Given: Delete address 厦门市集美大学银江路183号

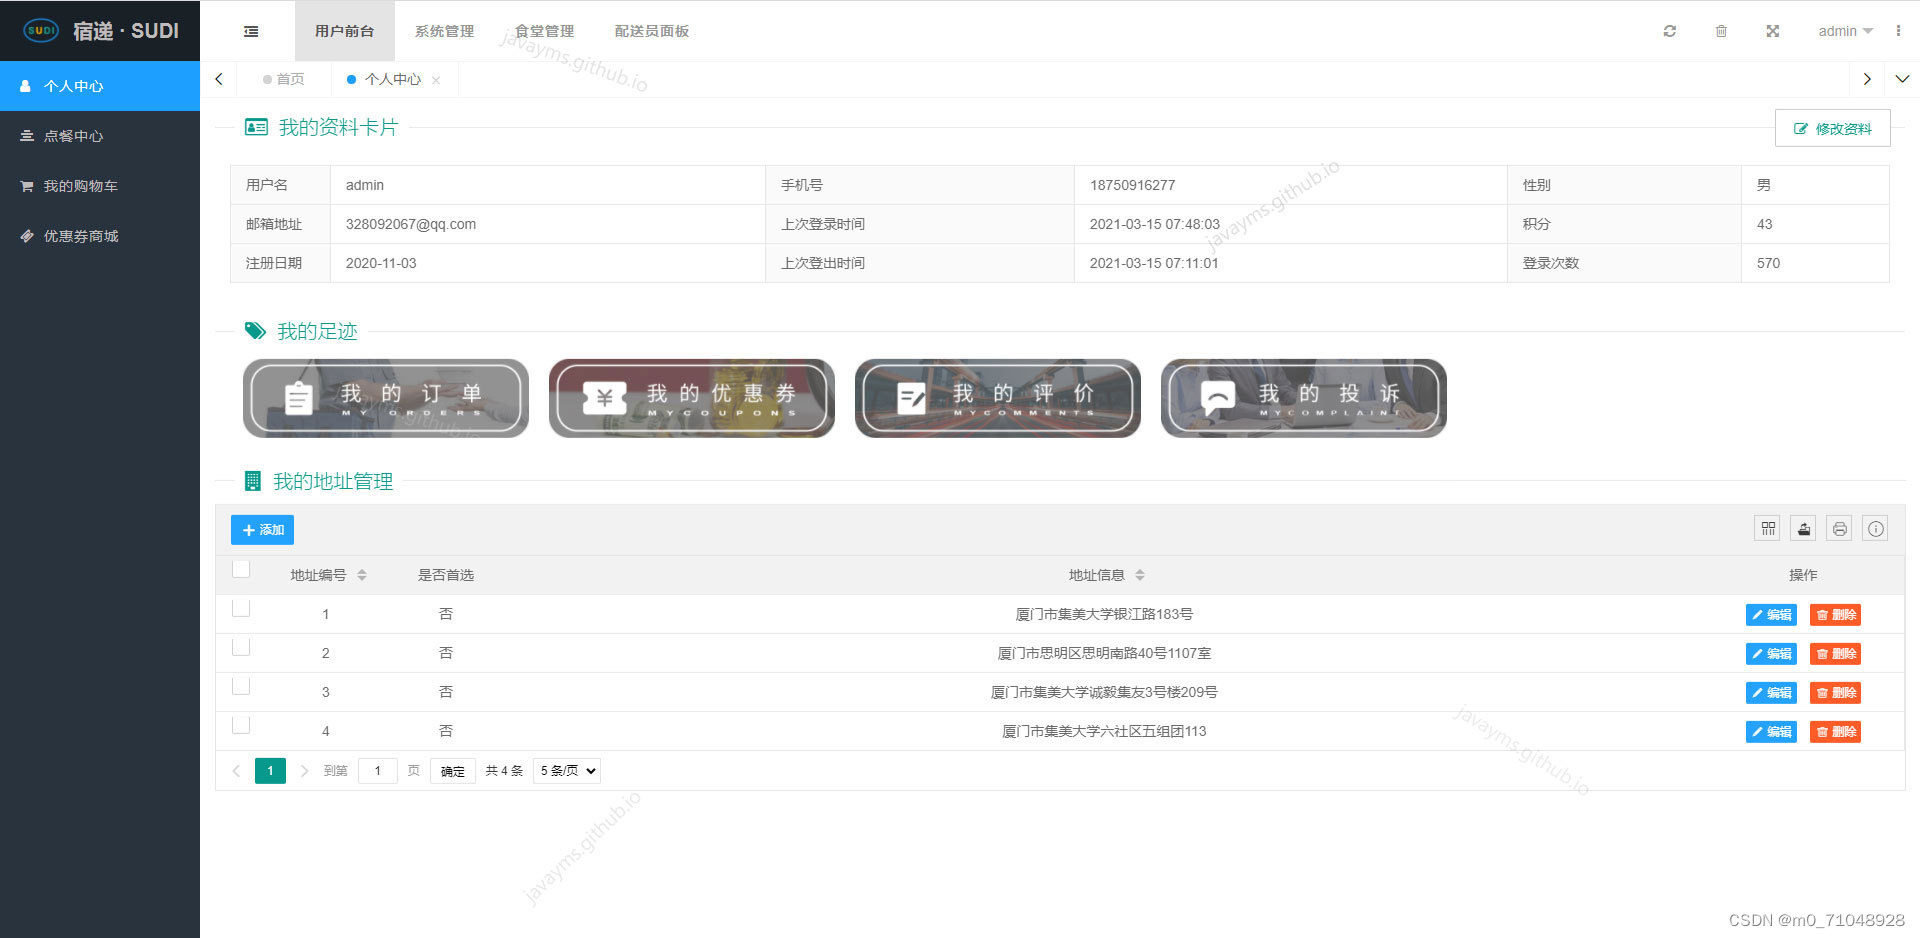Looking at the screenshot, I should (1835, 615).
